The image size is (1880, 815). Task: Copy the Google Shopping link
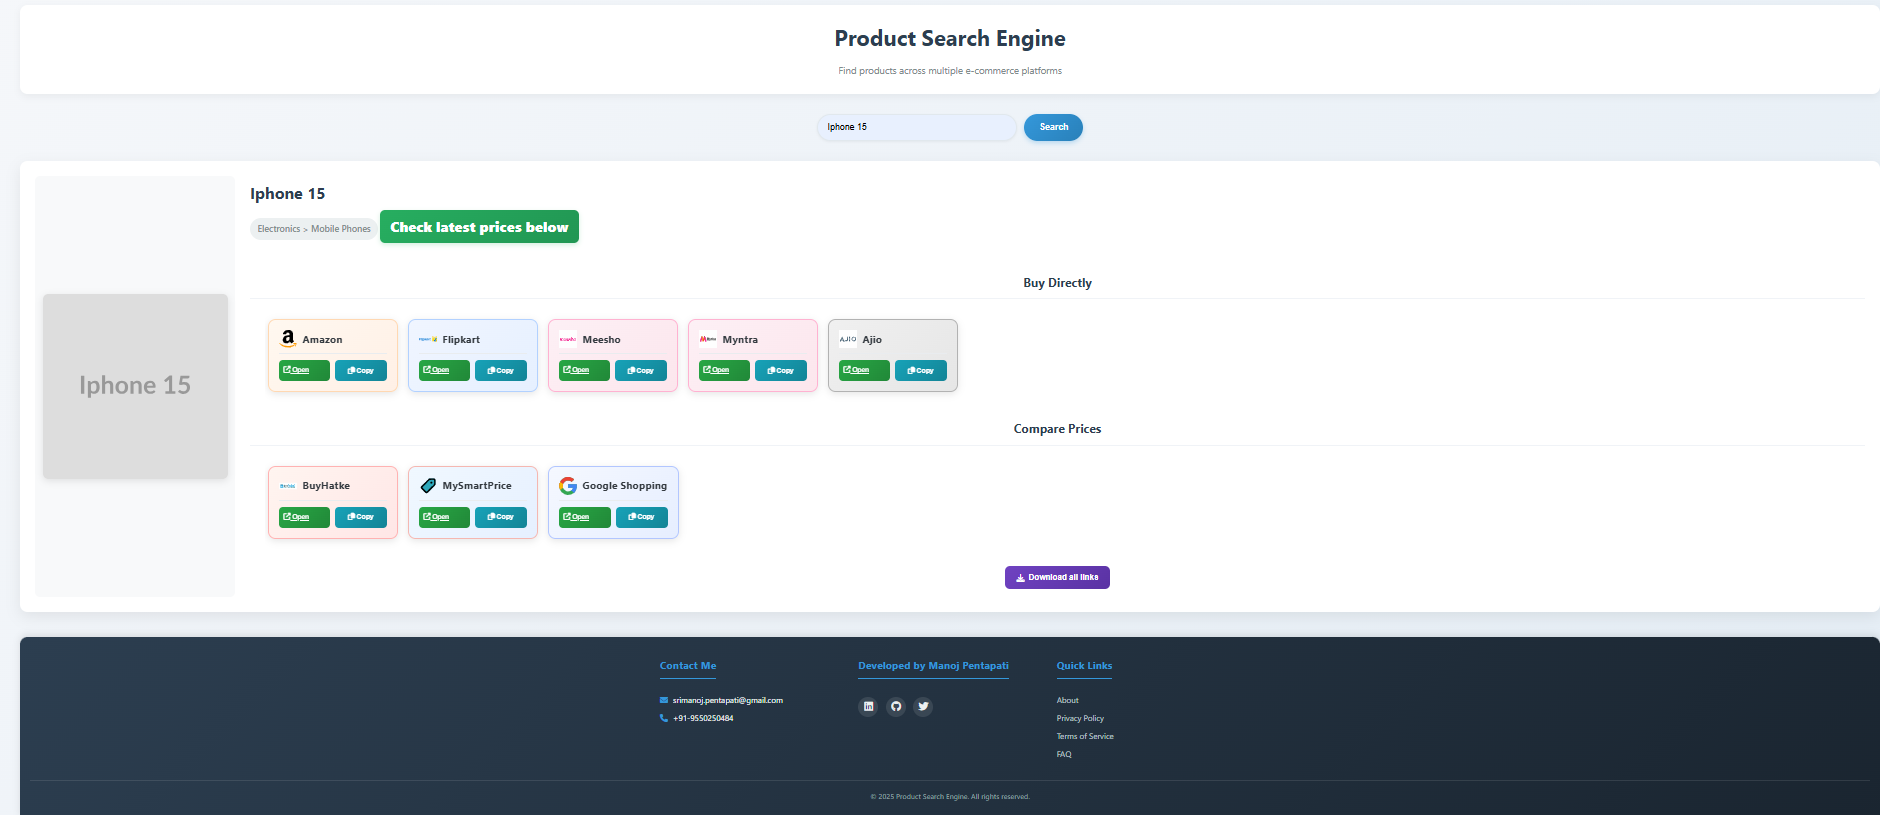[642, 517]
